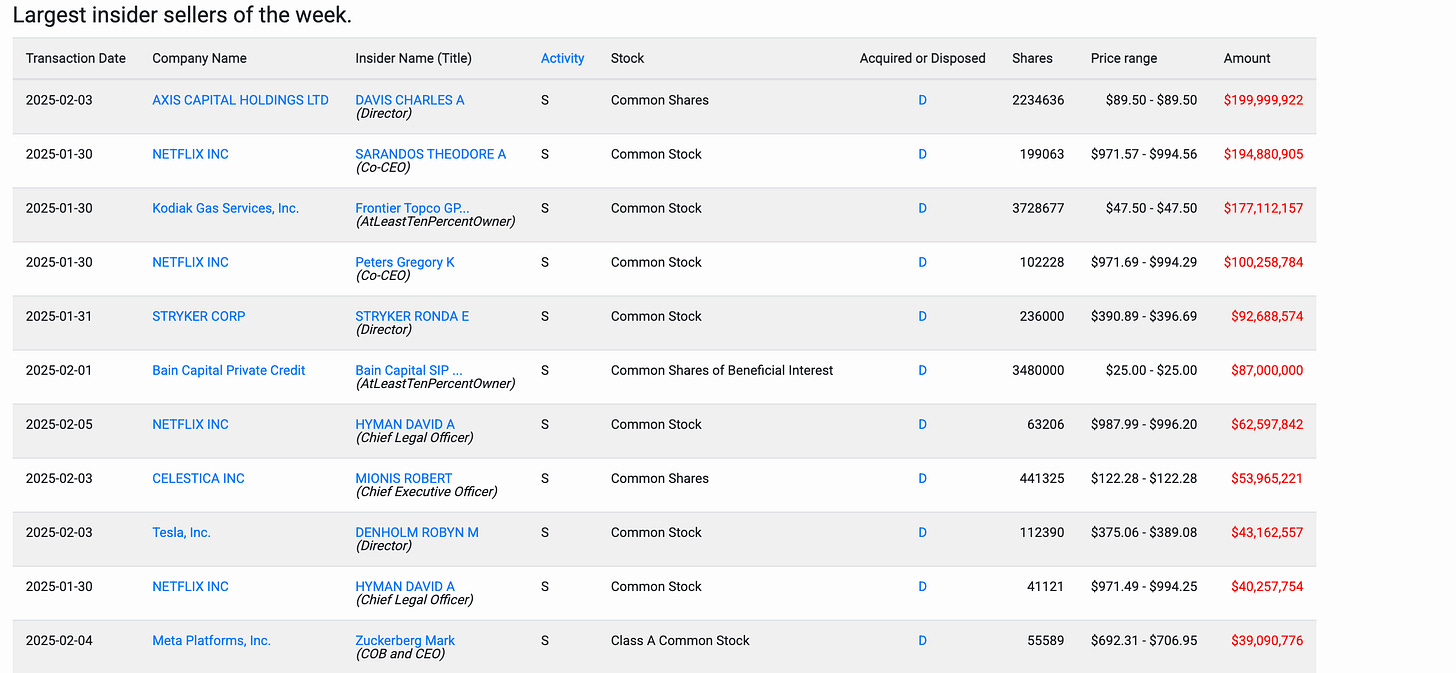Click the D link in the STRYKER CORP row
Viewport: 1456px width, 673px height.
pyautogui.click(x=922, y=316)
